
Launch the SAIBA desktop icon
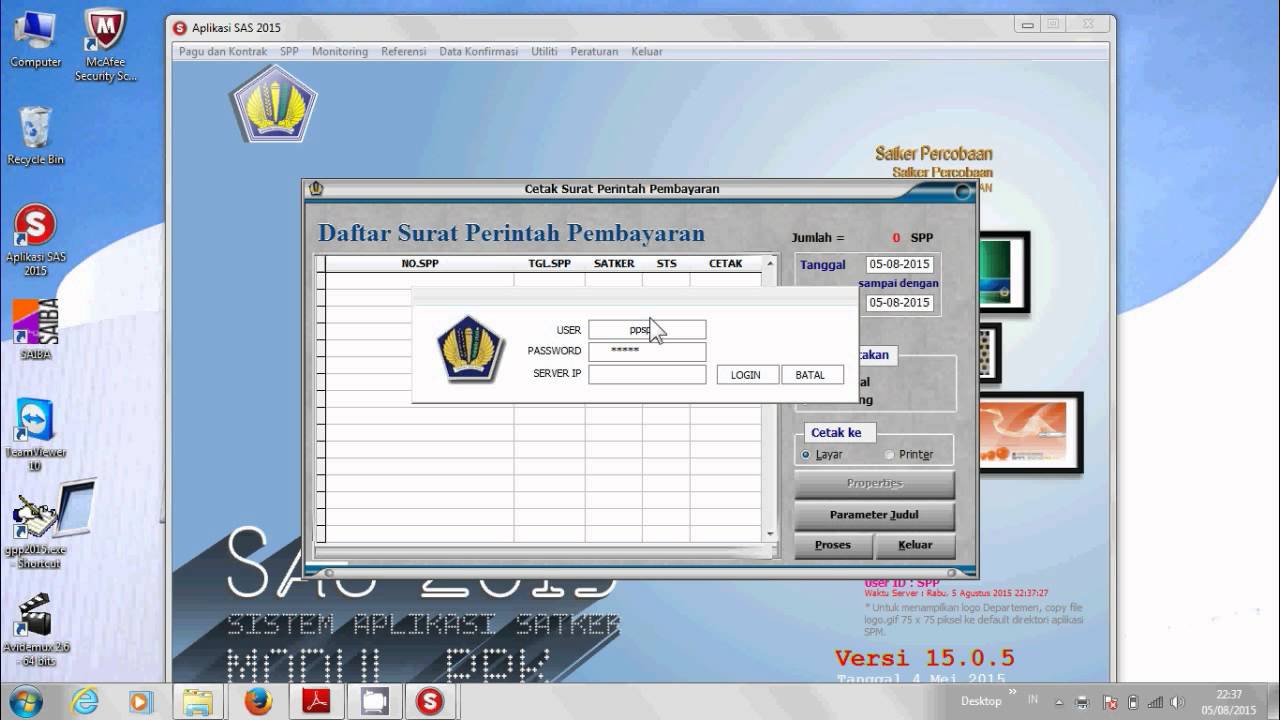[x=36, y=328]
